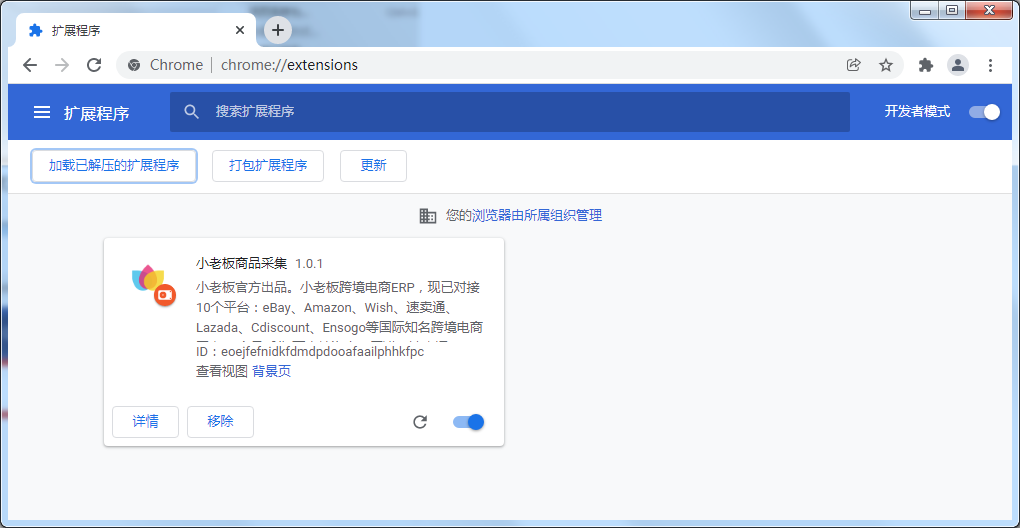Open the hamburger main menu

(x=42, y=112)
